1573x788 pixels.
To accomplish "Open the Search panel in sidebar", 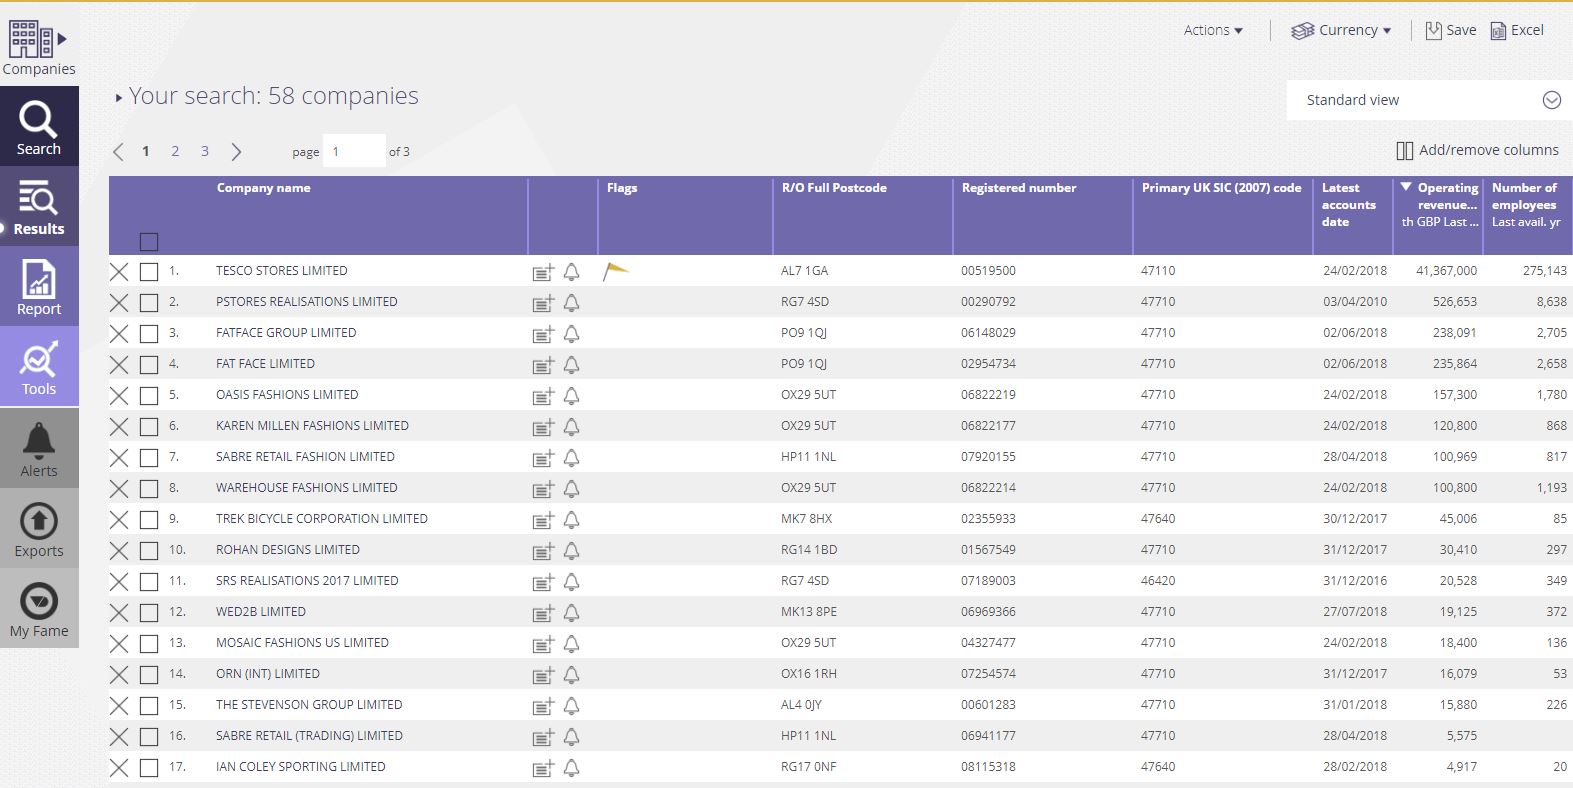I will 39,127.
